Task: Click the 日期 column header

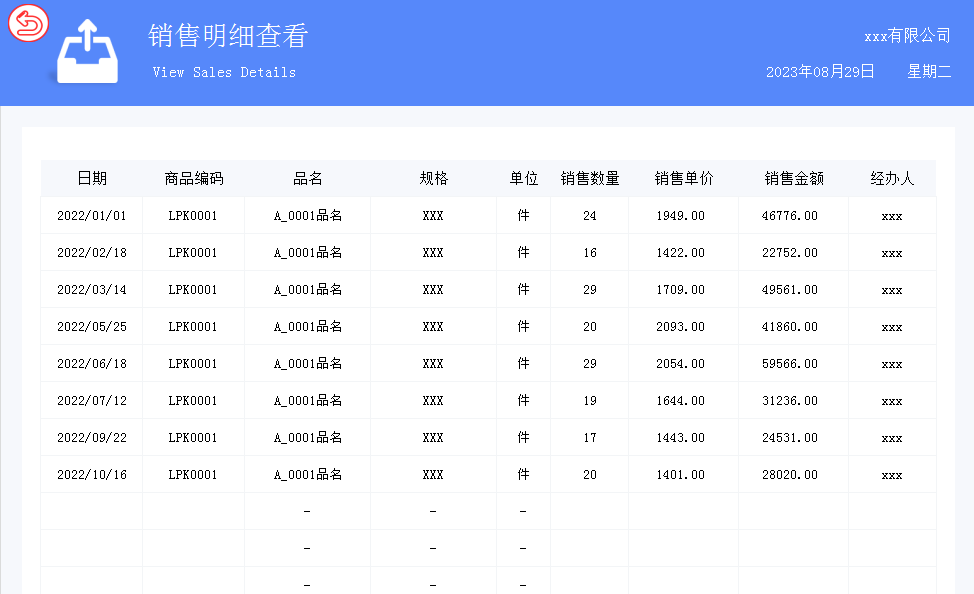Action: pyautogui.click(x=92, y=179)
